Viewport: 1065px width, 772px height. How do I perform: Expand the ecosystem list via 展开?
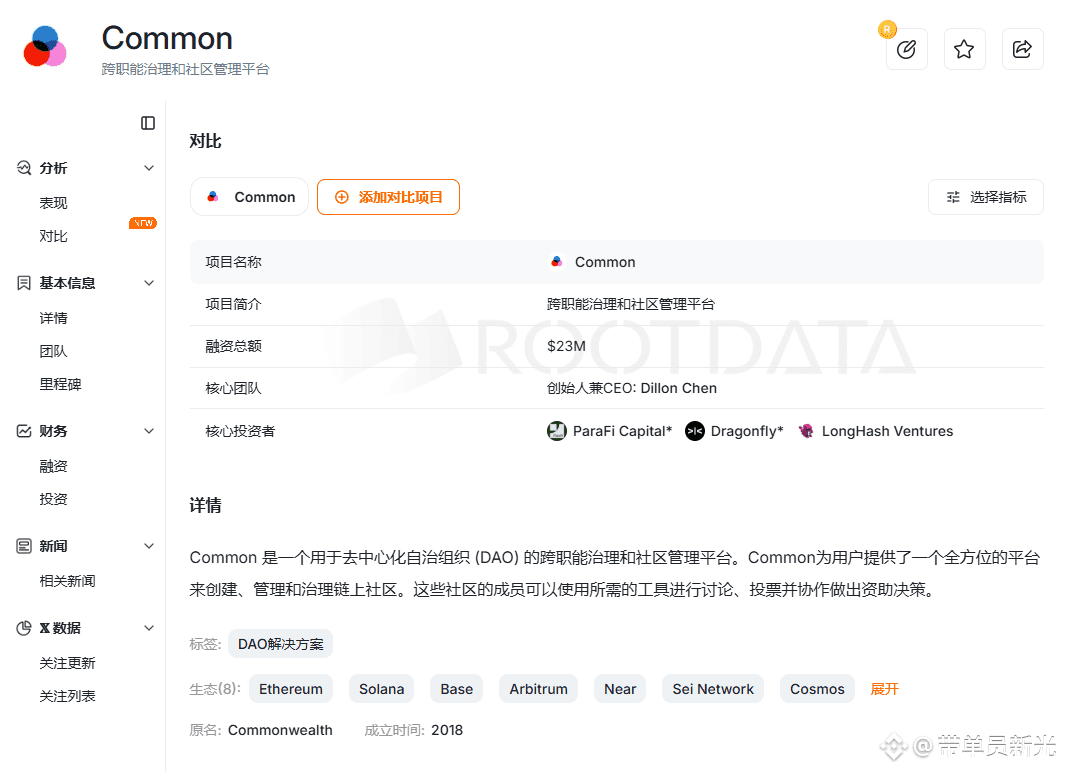[x=884, y=689]
